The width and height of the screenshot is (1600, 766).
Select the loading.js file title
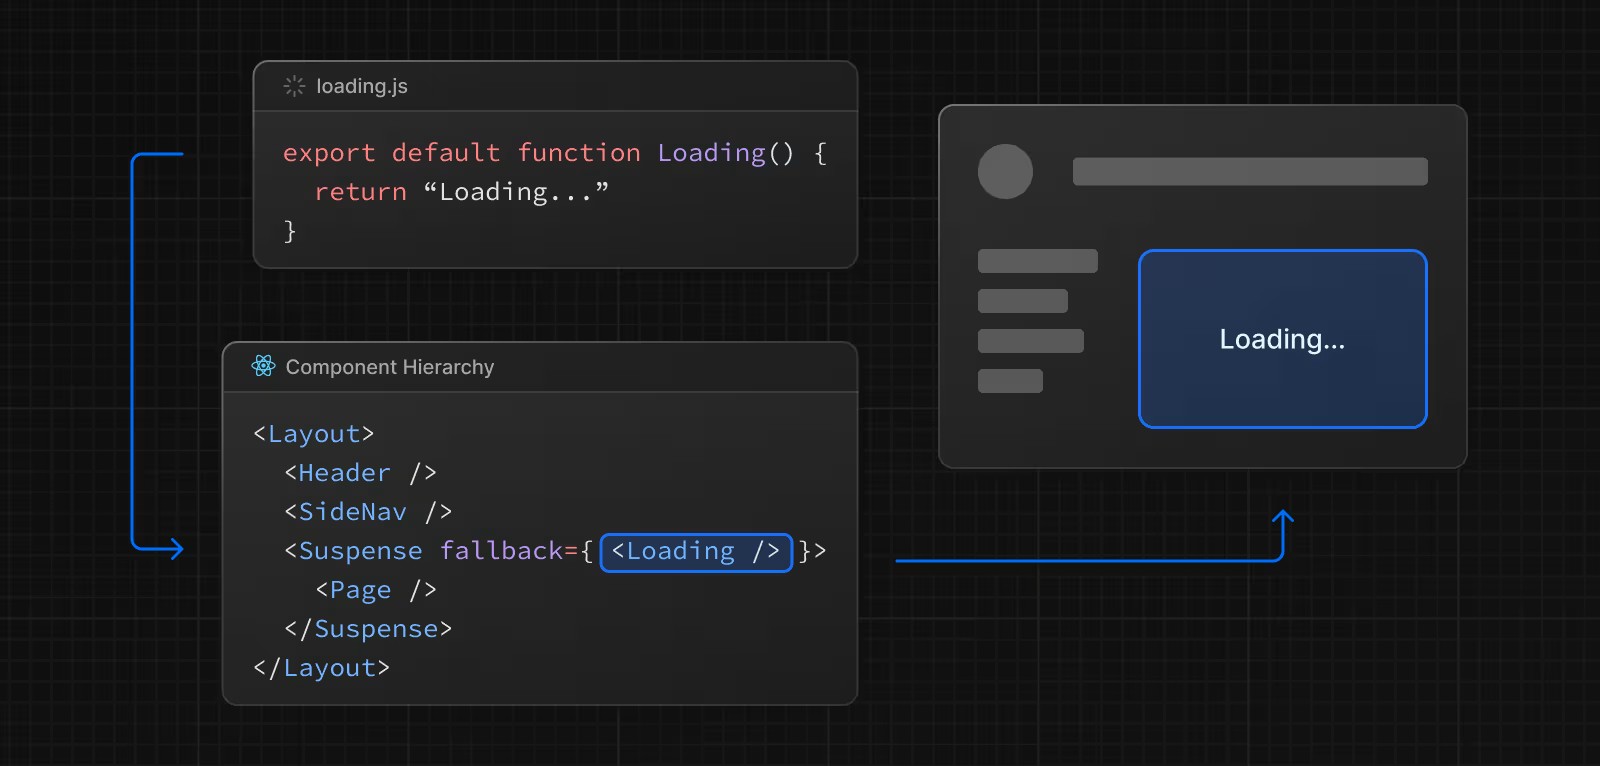(x=361, y=86)
